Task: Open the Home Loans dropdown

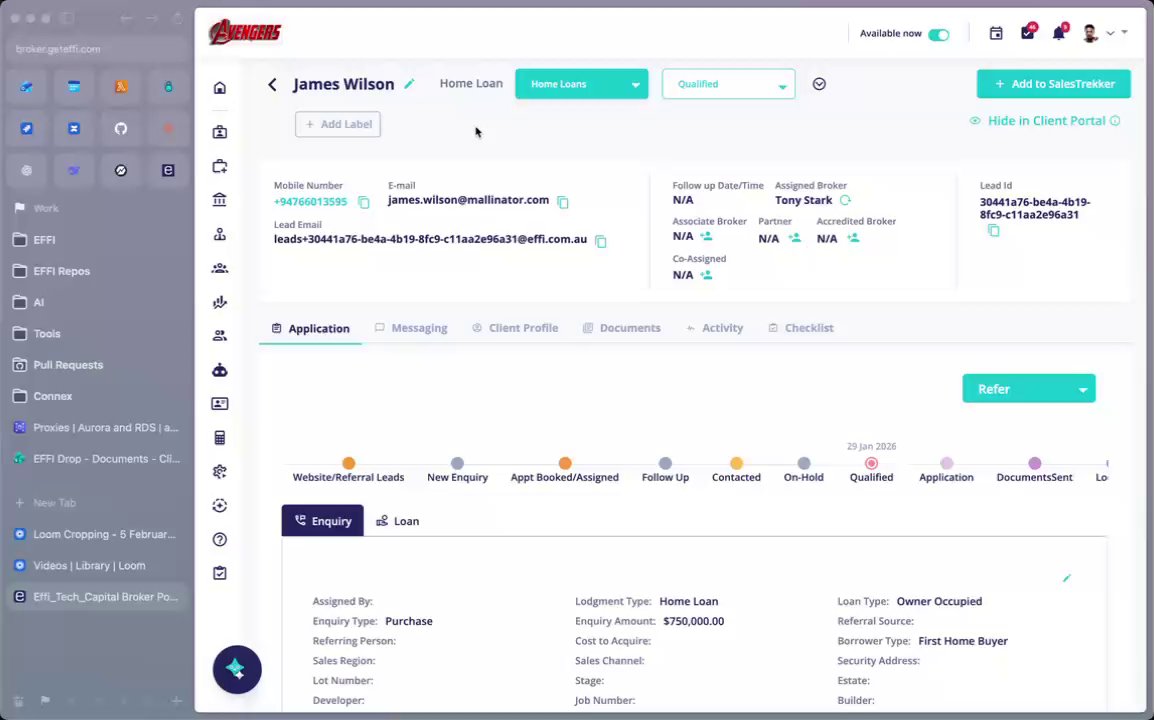Action: point(581,84)
